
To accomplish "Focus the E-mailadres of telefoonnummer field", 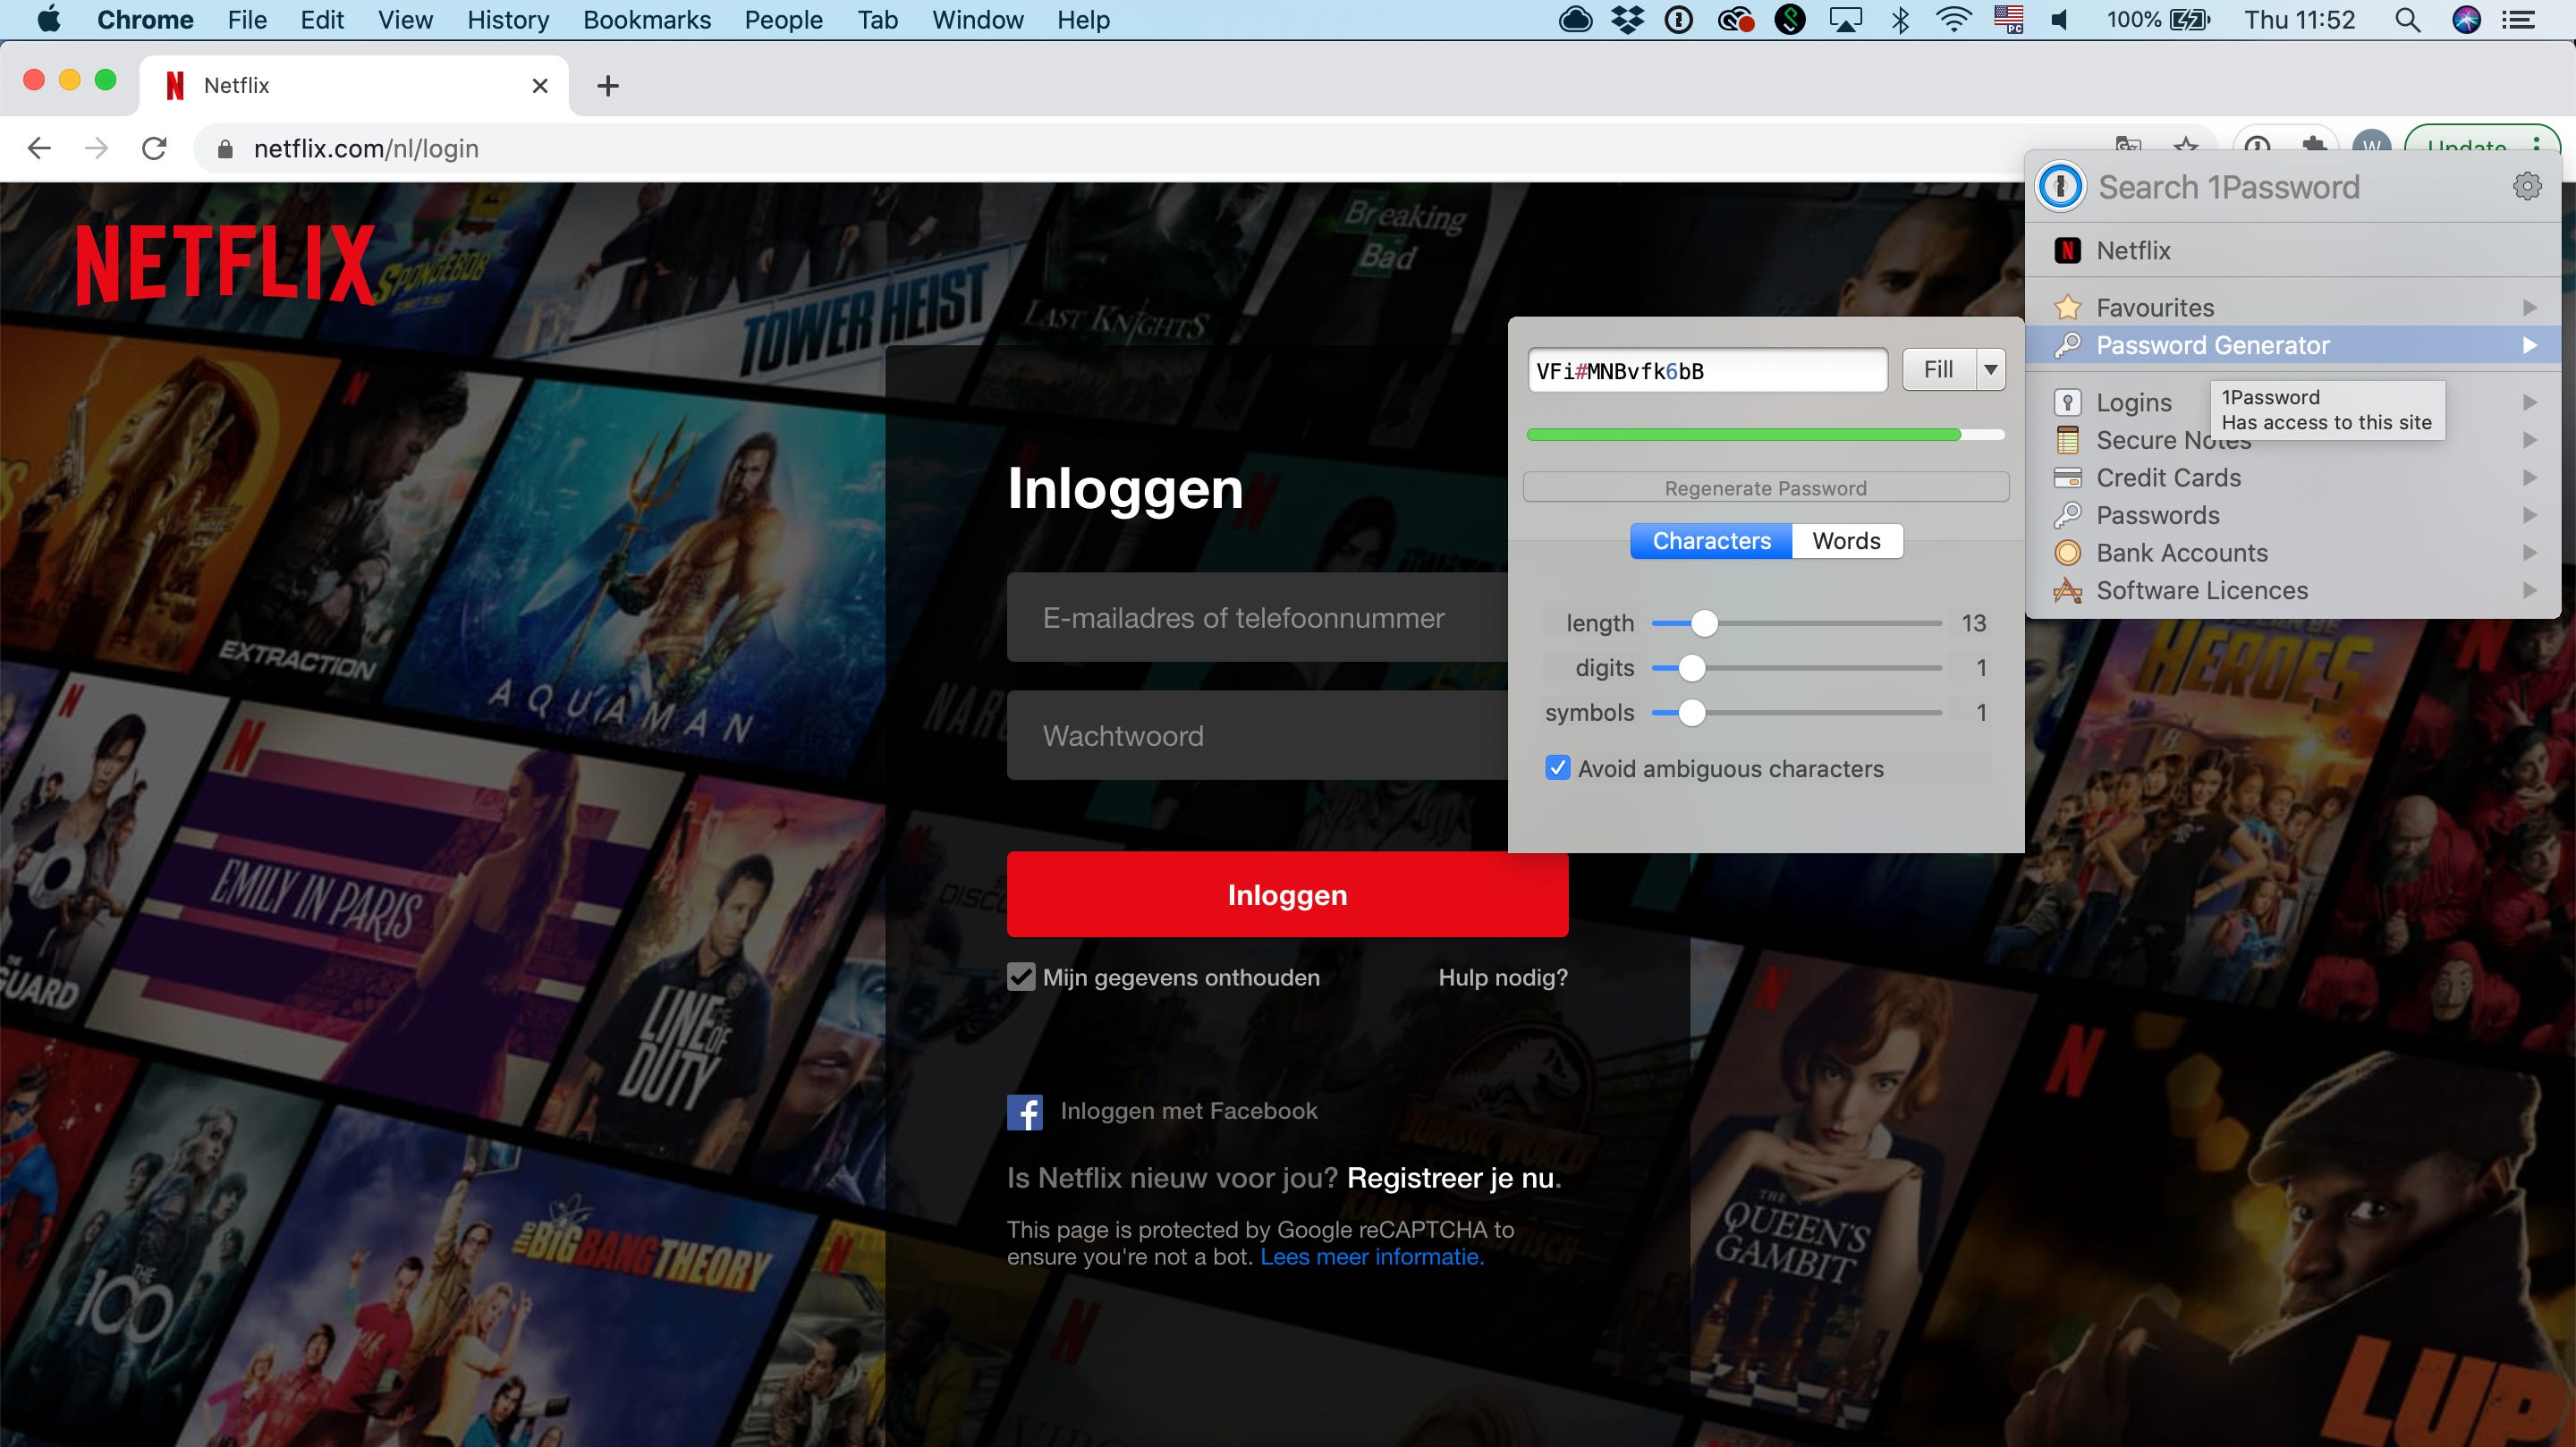I will pos(1257,618).
